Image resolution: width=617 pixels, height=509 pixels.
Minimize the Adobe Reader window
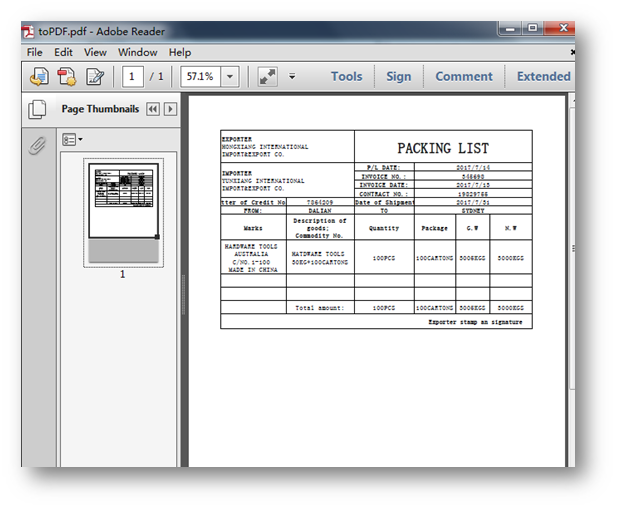[x=510, y=29]
